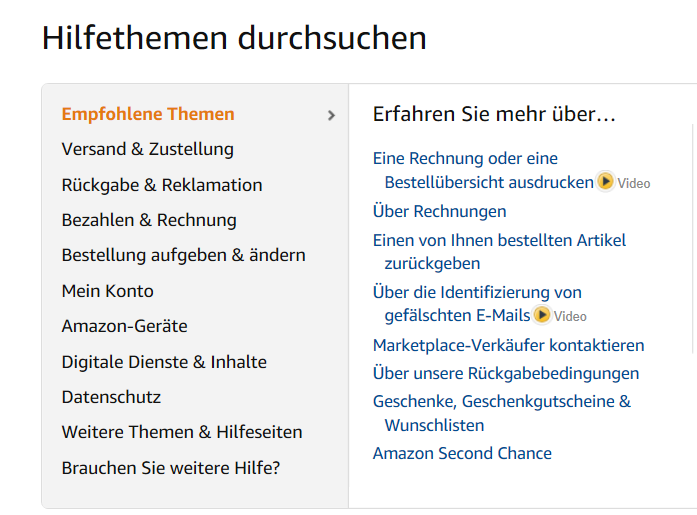Choose Rückgabe & Reklamation from the sidebar
697x515 pixels.
coord(162,185)
